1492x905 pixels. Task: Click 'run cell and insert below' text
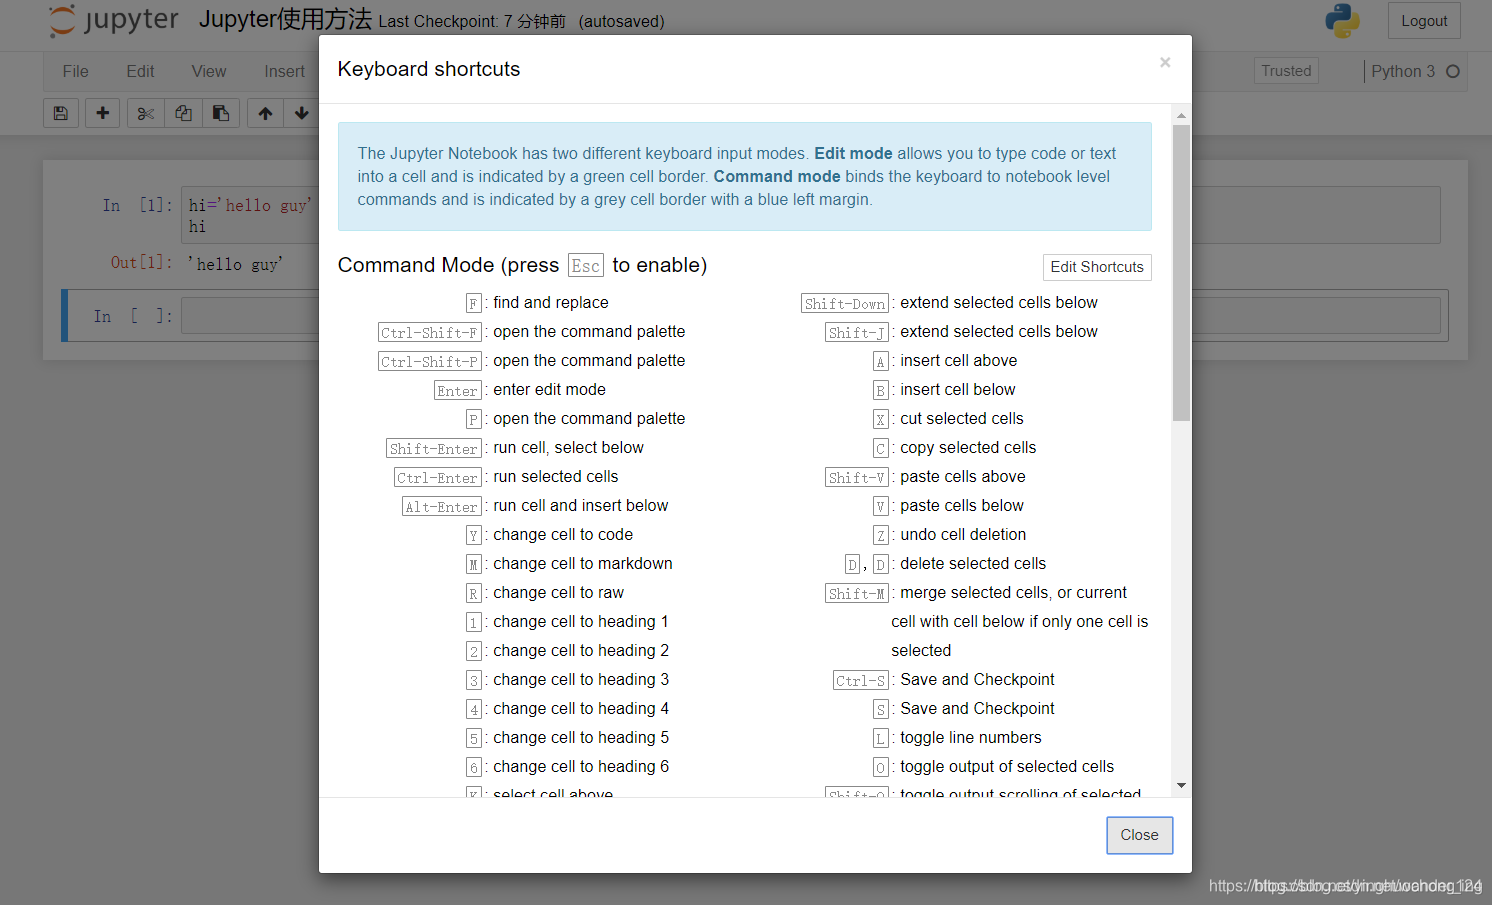580,506
